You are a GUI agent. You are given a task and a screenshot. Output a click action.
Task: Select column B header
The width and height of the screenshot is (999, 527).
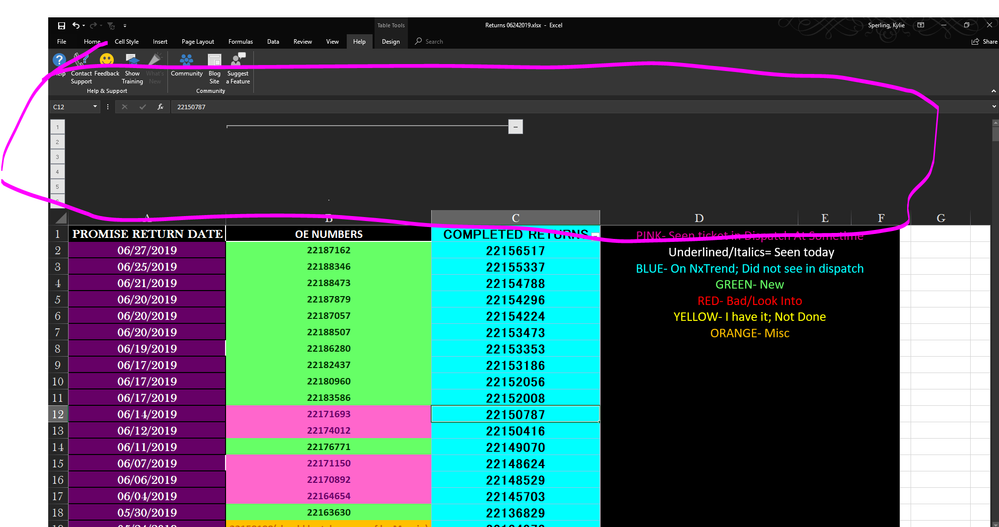(x=329, y=218)
